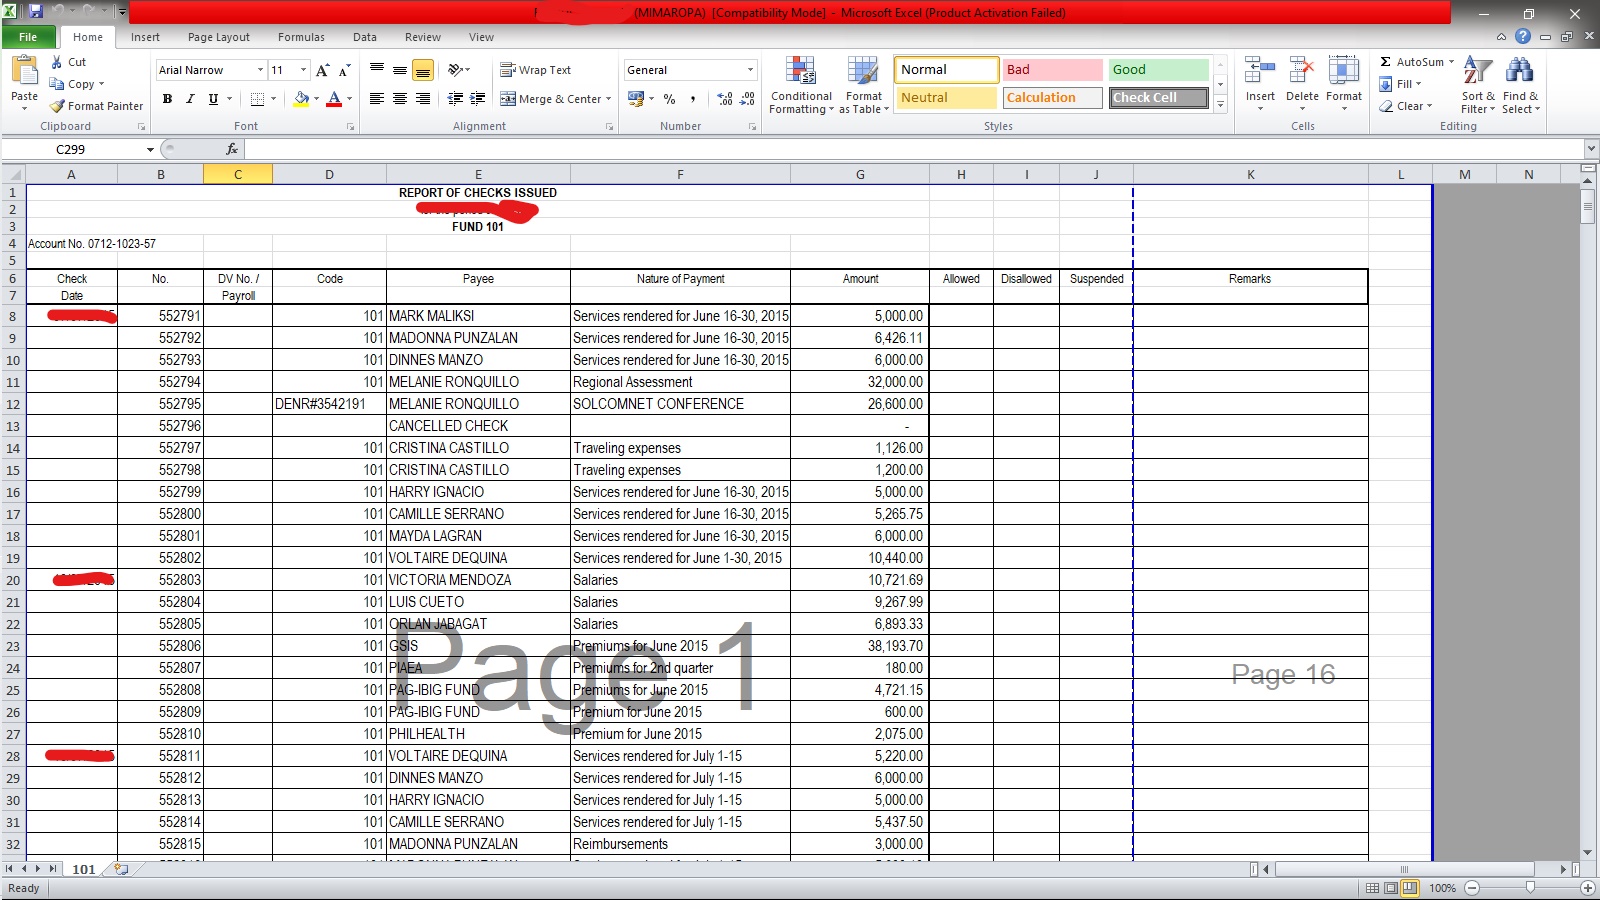The height and width of the screenshot is (900, 1600).
Task: Expand the formula bar
Action: (x=1590, y=149)
